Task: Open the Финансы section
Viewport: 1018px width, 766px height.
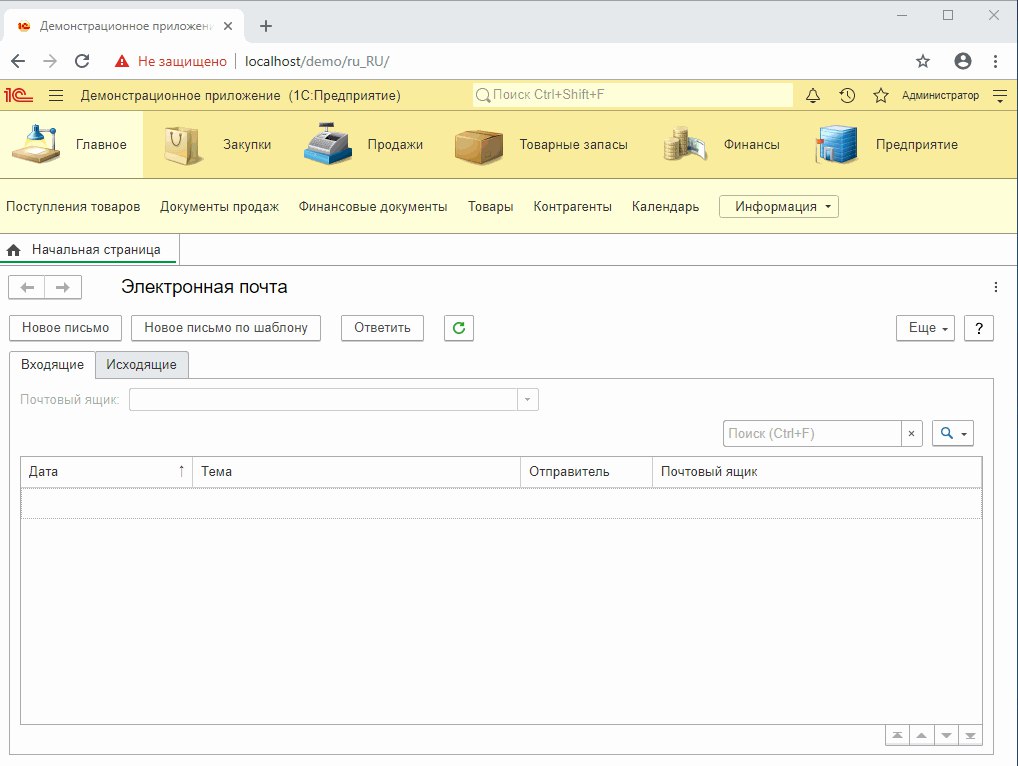Action: [x=722, y=145]
